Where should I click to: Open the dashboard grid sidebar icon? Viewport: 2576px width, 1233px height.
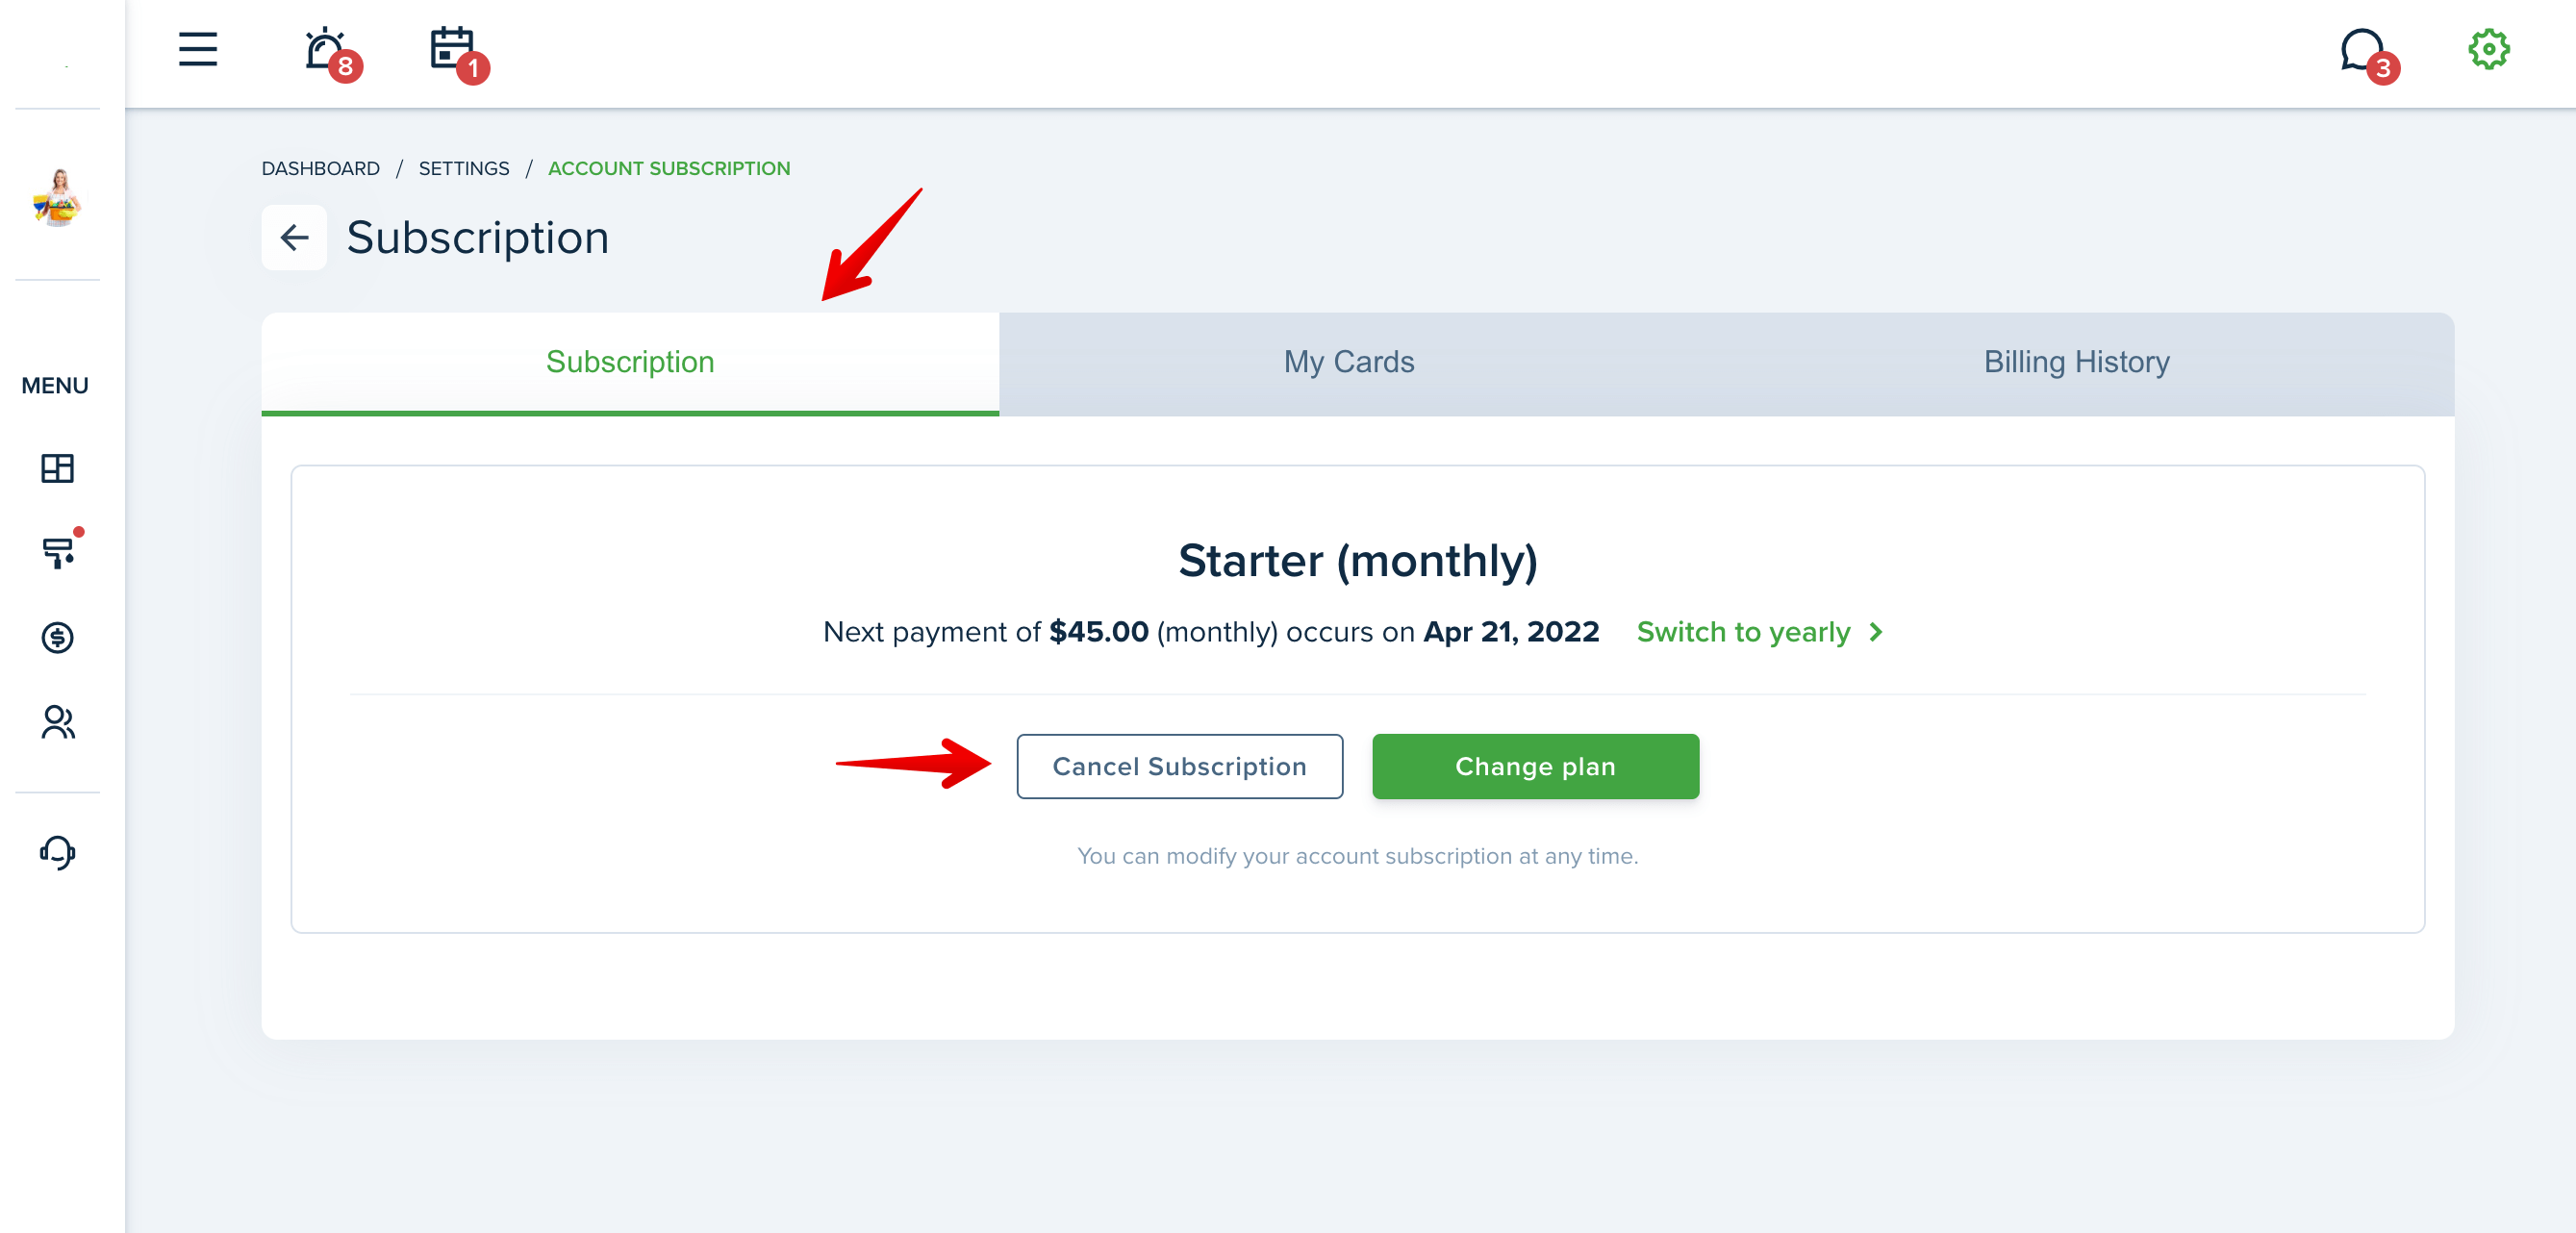tap(57, 468)
